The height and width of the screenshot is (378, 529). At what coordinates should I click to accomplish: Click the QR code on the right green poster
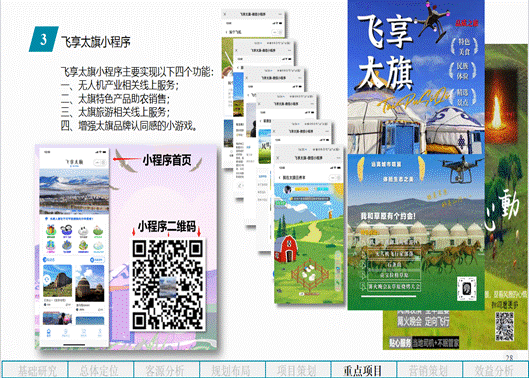click(505, 326)
